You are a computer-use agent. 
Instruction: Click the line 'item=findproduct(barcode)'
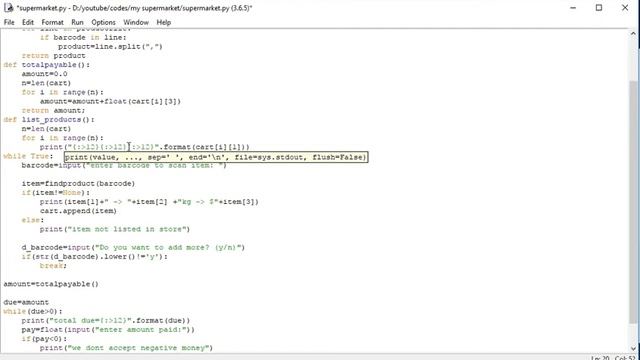point(78,184)
